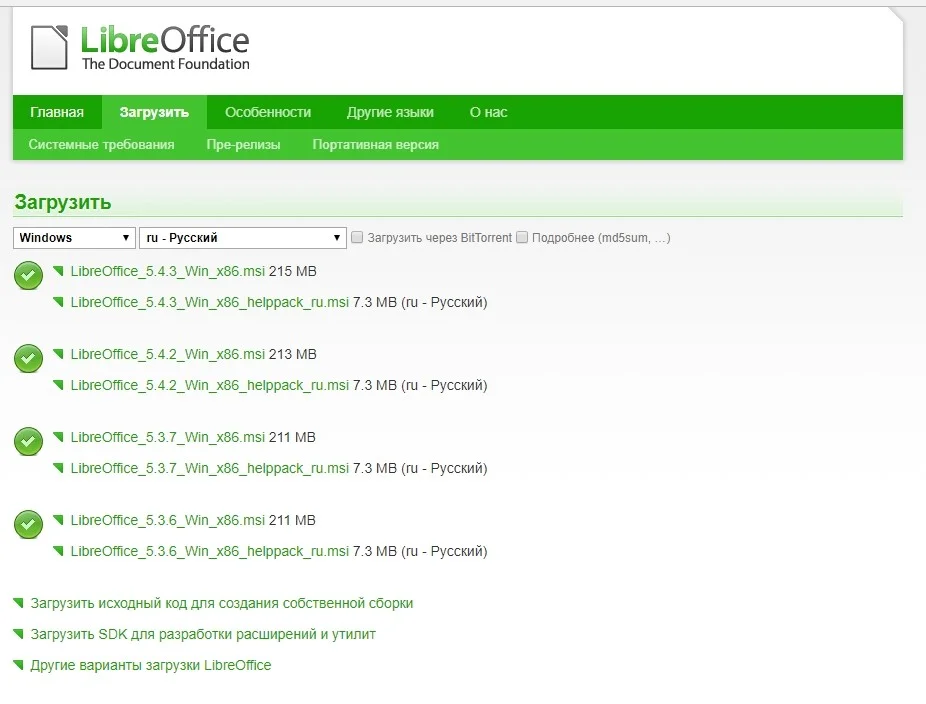Image resolution: width=926 pixels, height=704 pixels.
Task: Open the 'Пре-релизы' submenu item
Action: pyautogui.click(x=243, y=144)
